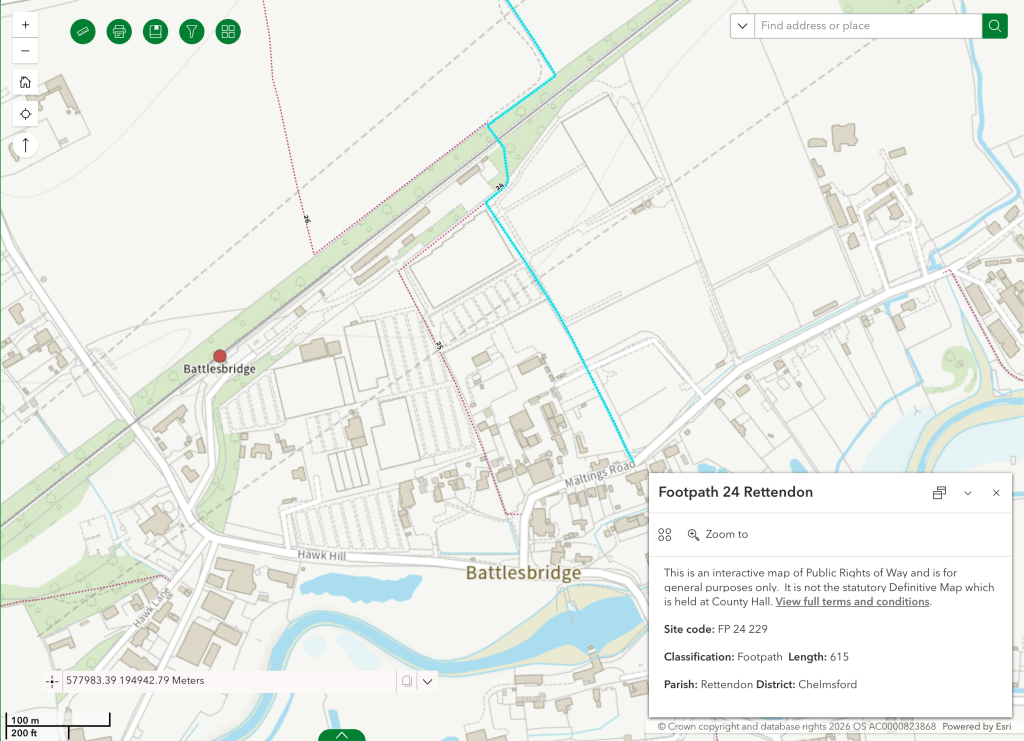Open coordinate system options dropdown
Image resolution: width=1024 pixels, height=741 pixels.
tap(428, 681)
